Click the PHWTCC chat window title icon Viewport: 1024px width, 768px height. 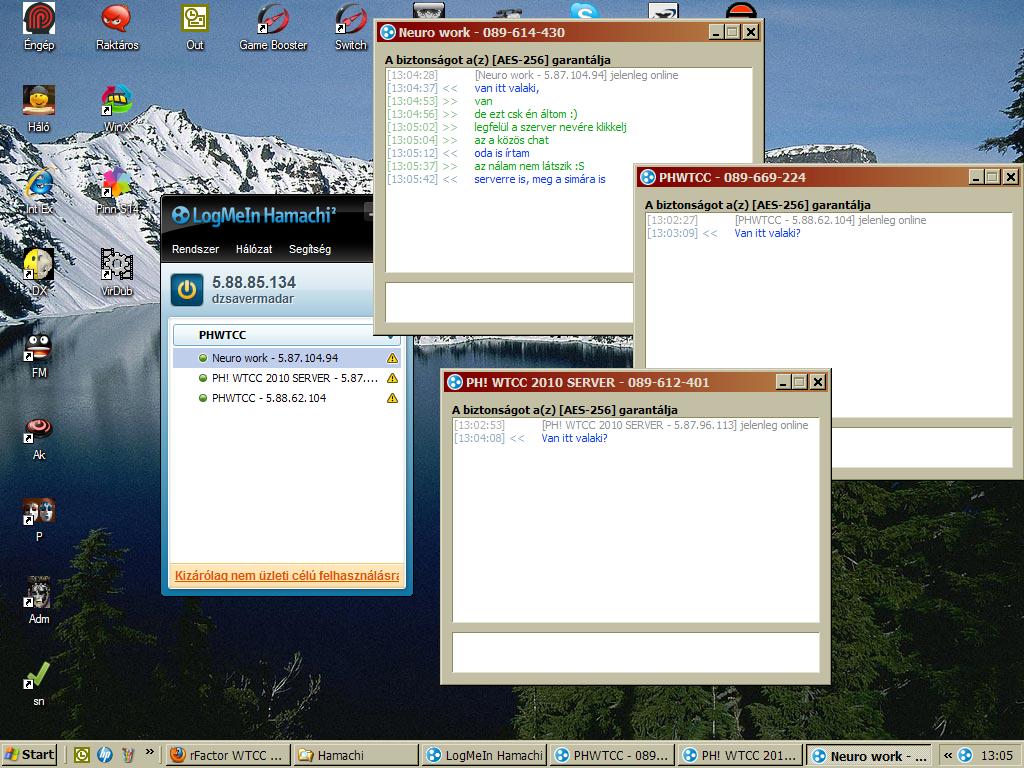click(648, 177)
